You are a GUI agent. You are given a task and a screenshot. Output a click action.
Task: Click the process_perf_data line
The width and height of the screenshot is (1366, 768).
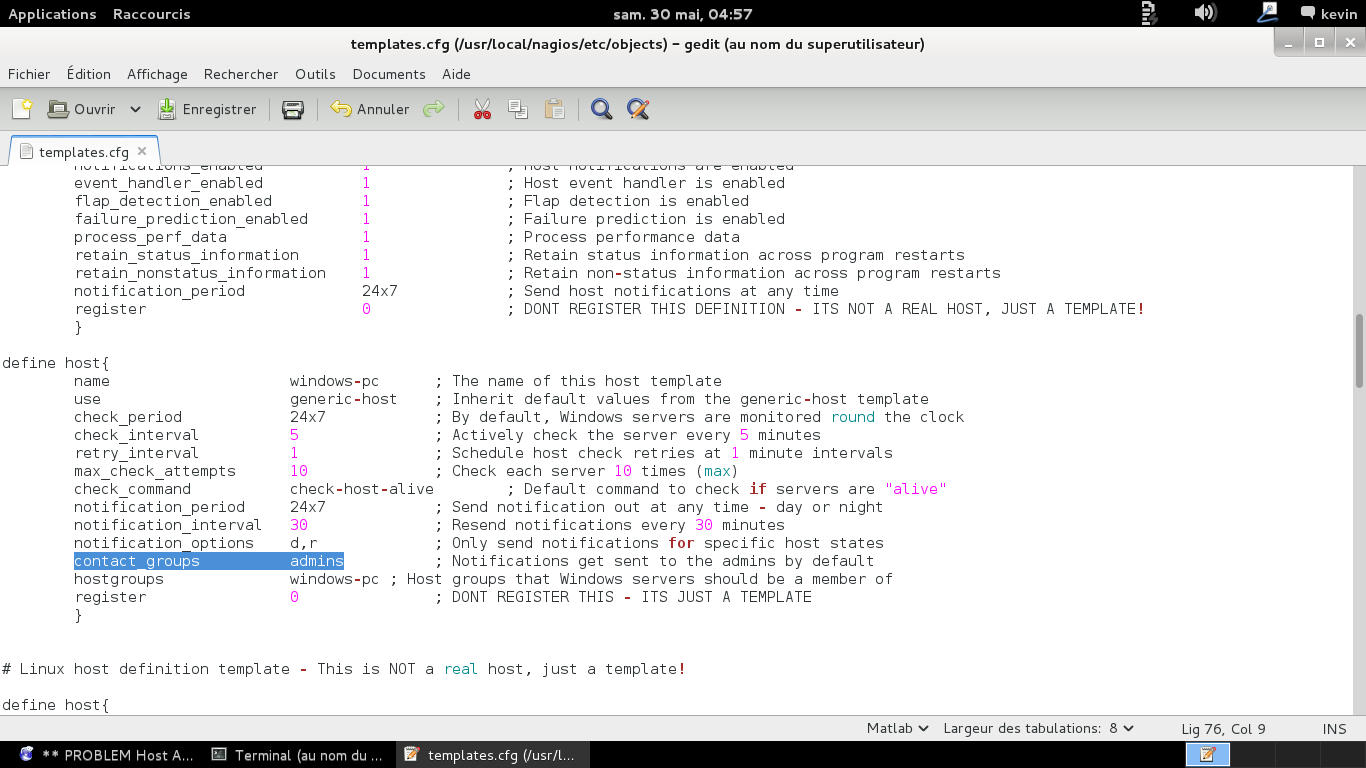click(x=407, y=237)
